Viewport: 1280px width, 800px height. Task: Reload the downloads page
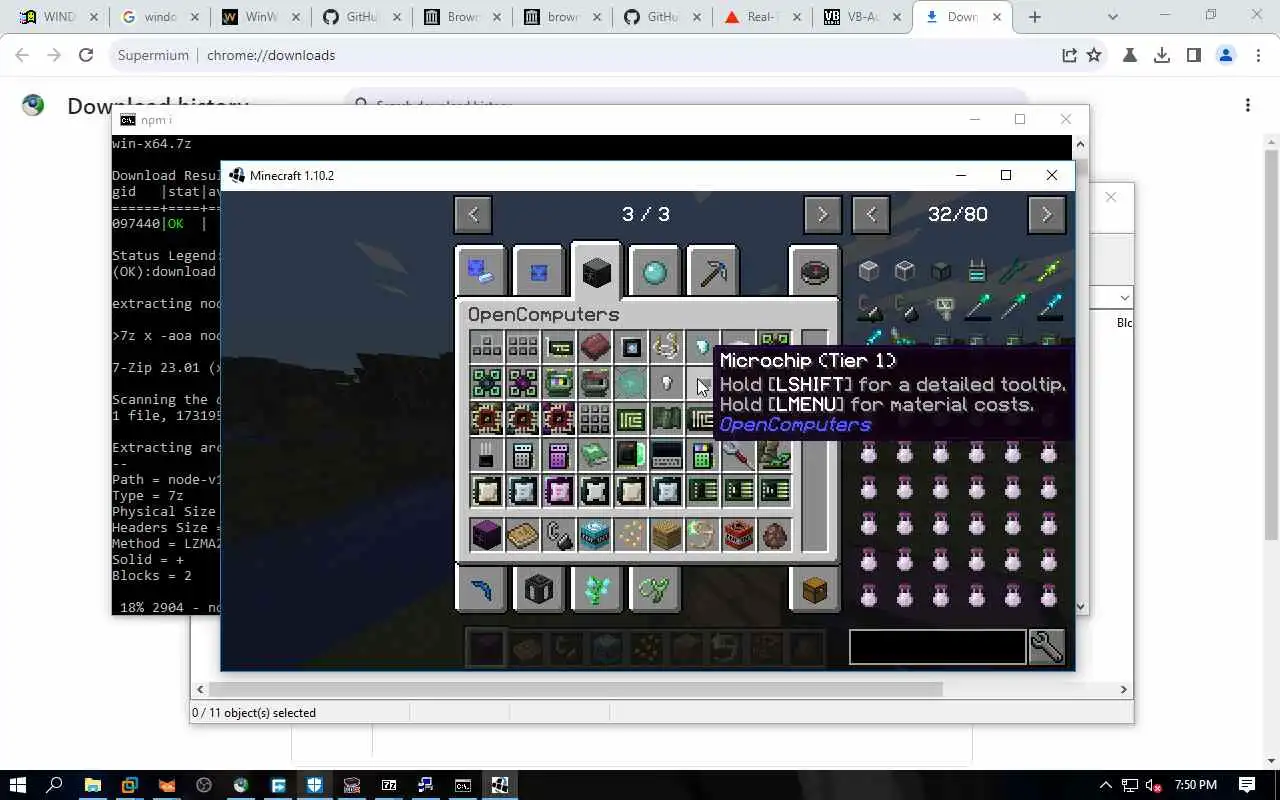point(86,55)
